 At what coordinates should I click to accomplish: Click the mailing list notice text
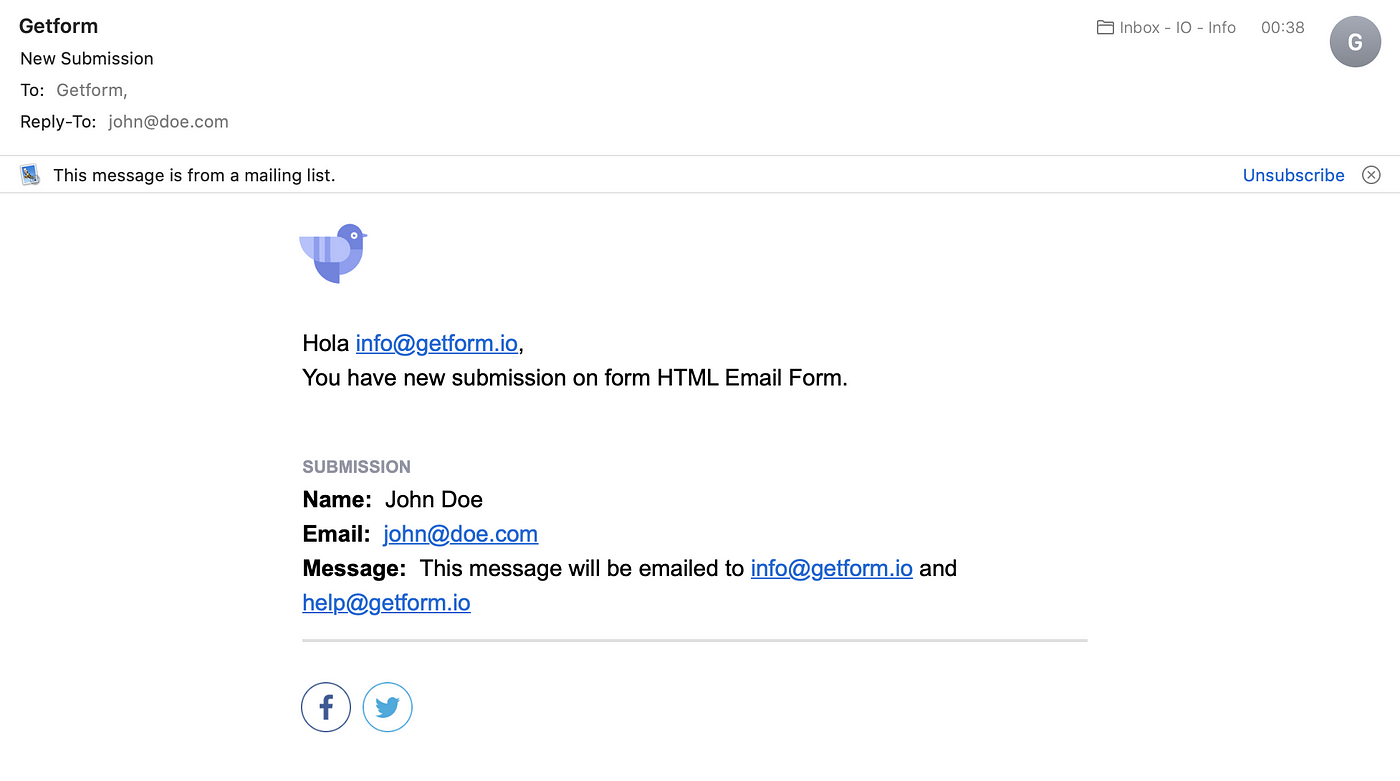[194, 175]
